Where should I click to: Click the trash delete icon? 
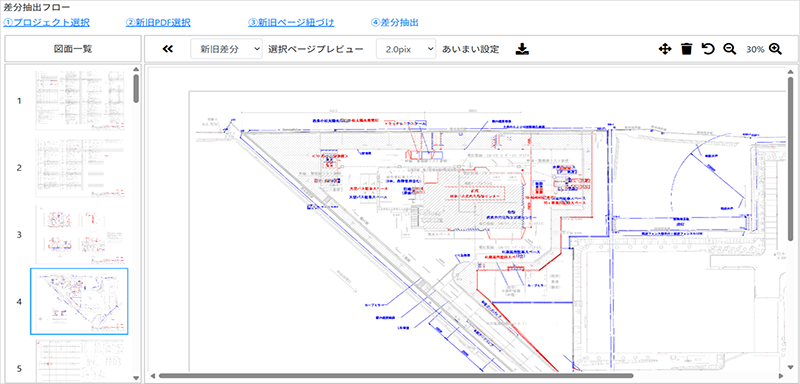687,49
